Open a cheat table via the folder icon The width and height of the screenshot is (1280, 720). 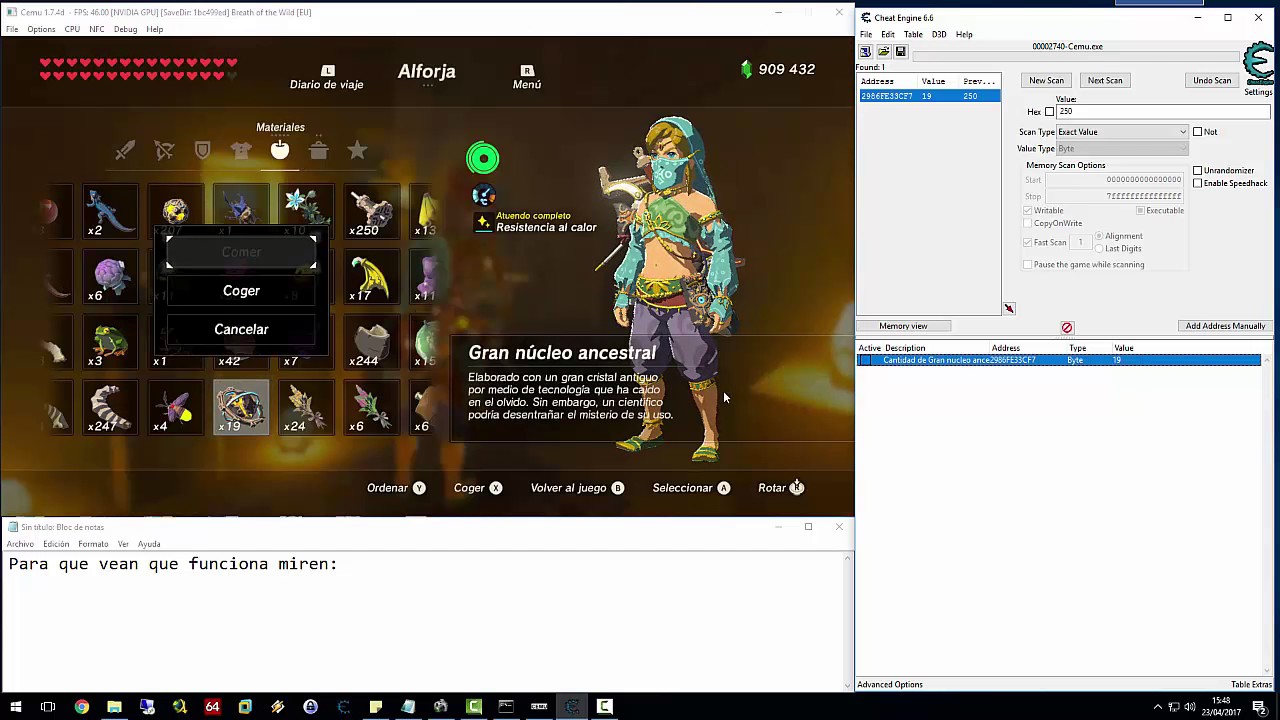[884, 51]
